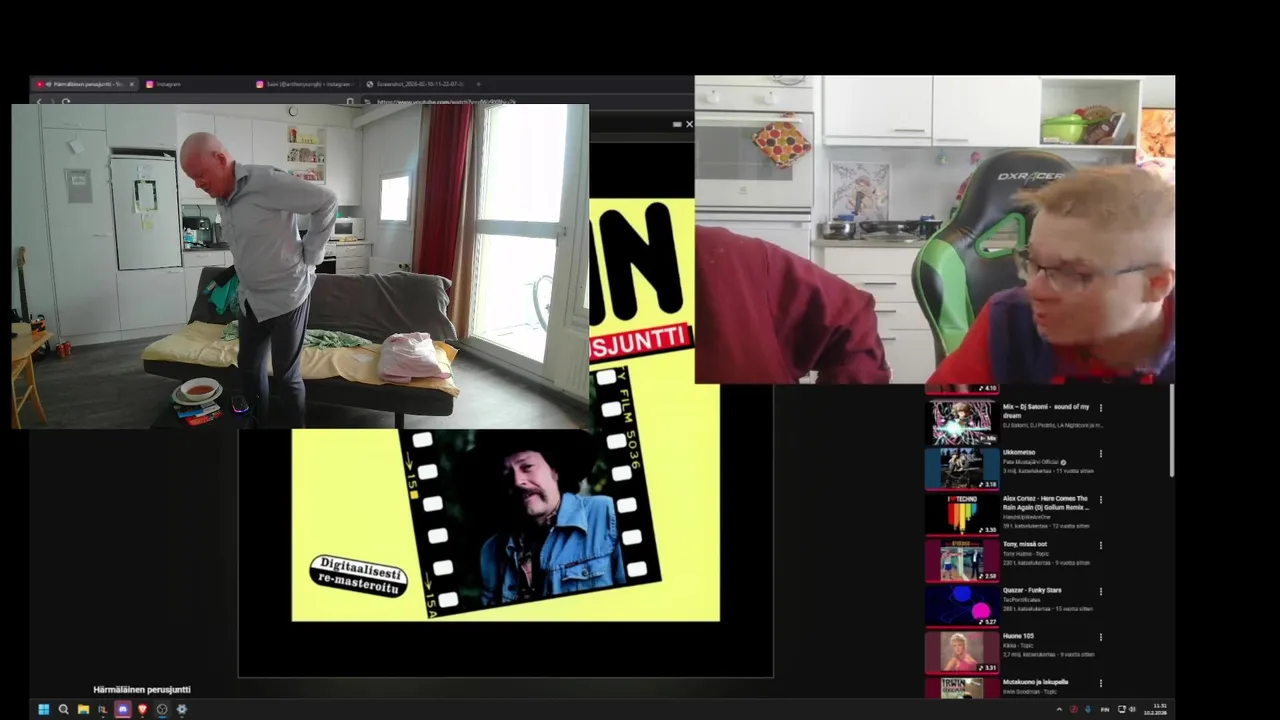Screen dimensions: 1280x720
Task: Click the browser address bar URL
Action: tap(445, 101)
